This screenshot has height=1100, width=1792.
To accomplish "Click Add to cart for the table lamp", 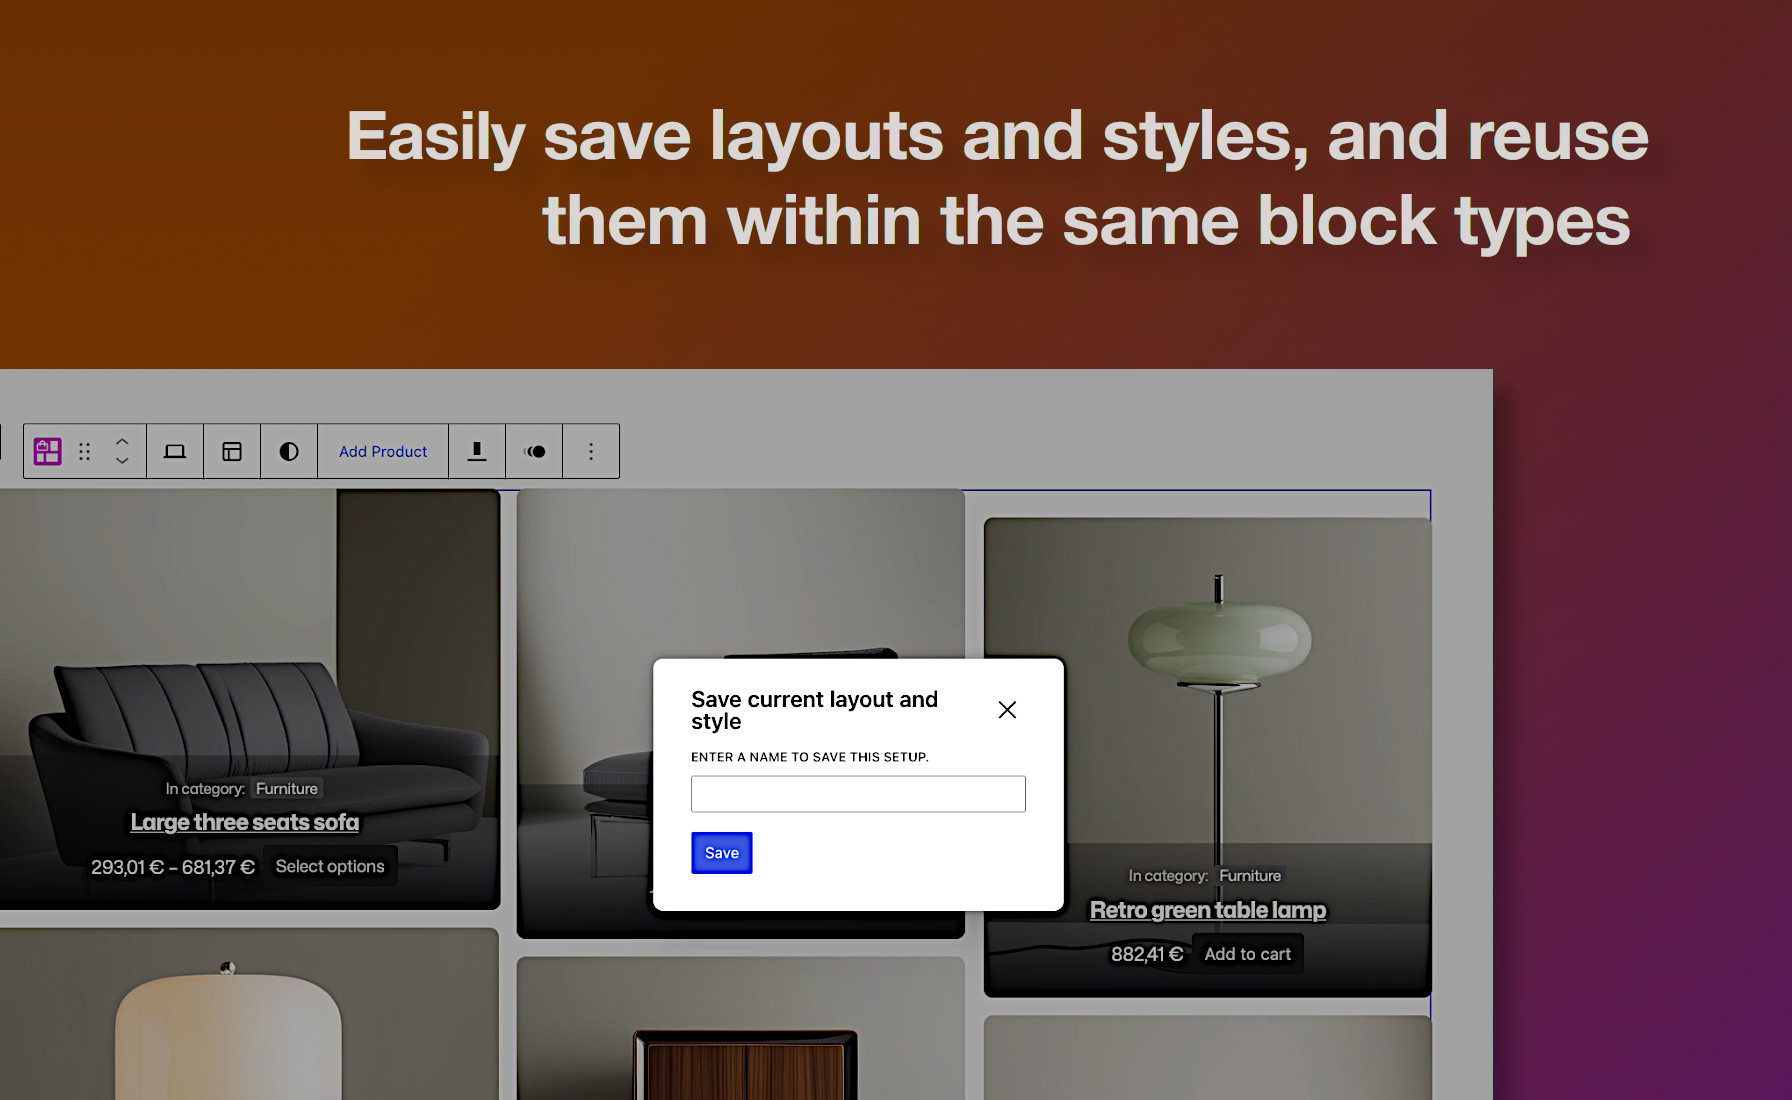I will pos(1247,953).
